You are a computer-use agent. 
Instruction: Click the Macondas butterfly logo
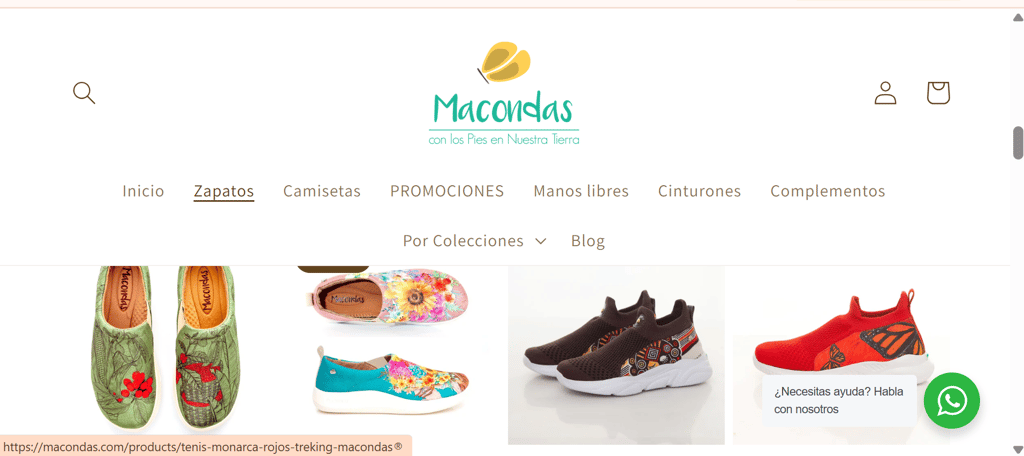tap(504, 93)
